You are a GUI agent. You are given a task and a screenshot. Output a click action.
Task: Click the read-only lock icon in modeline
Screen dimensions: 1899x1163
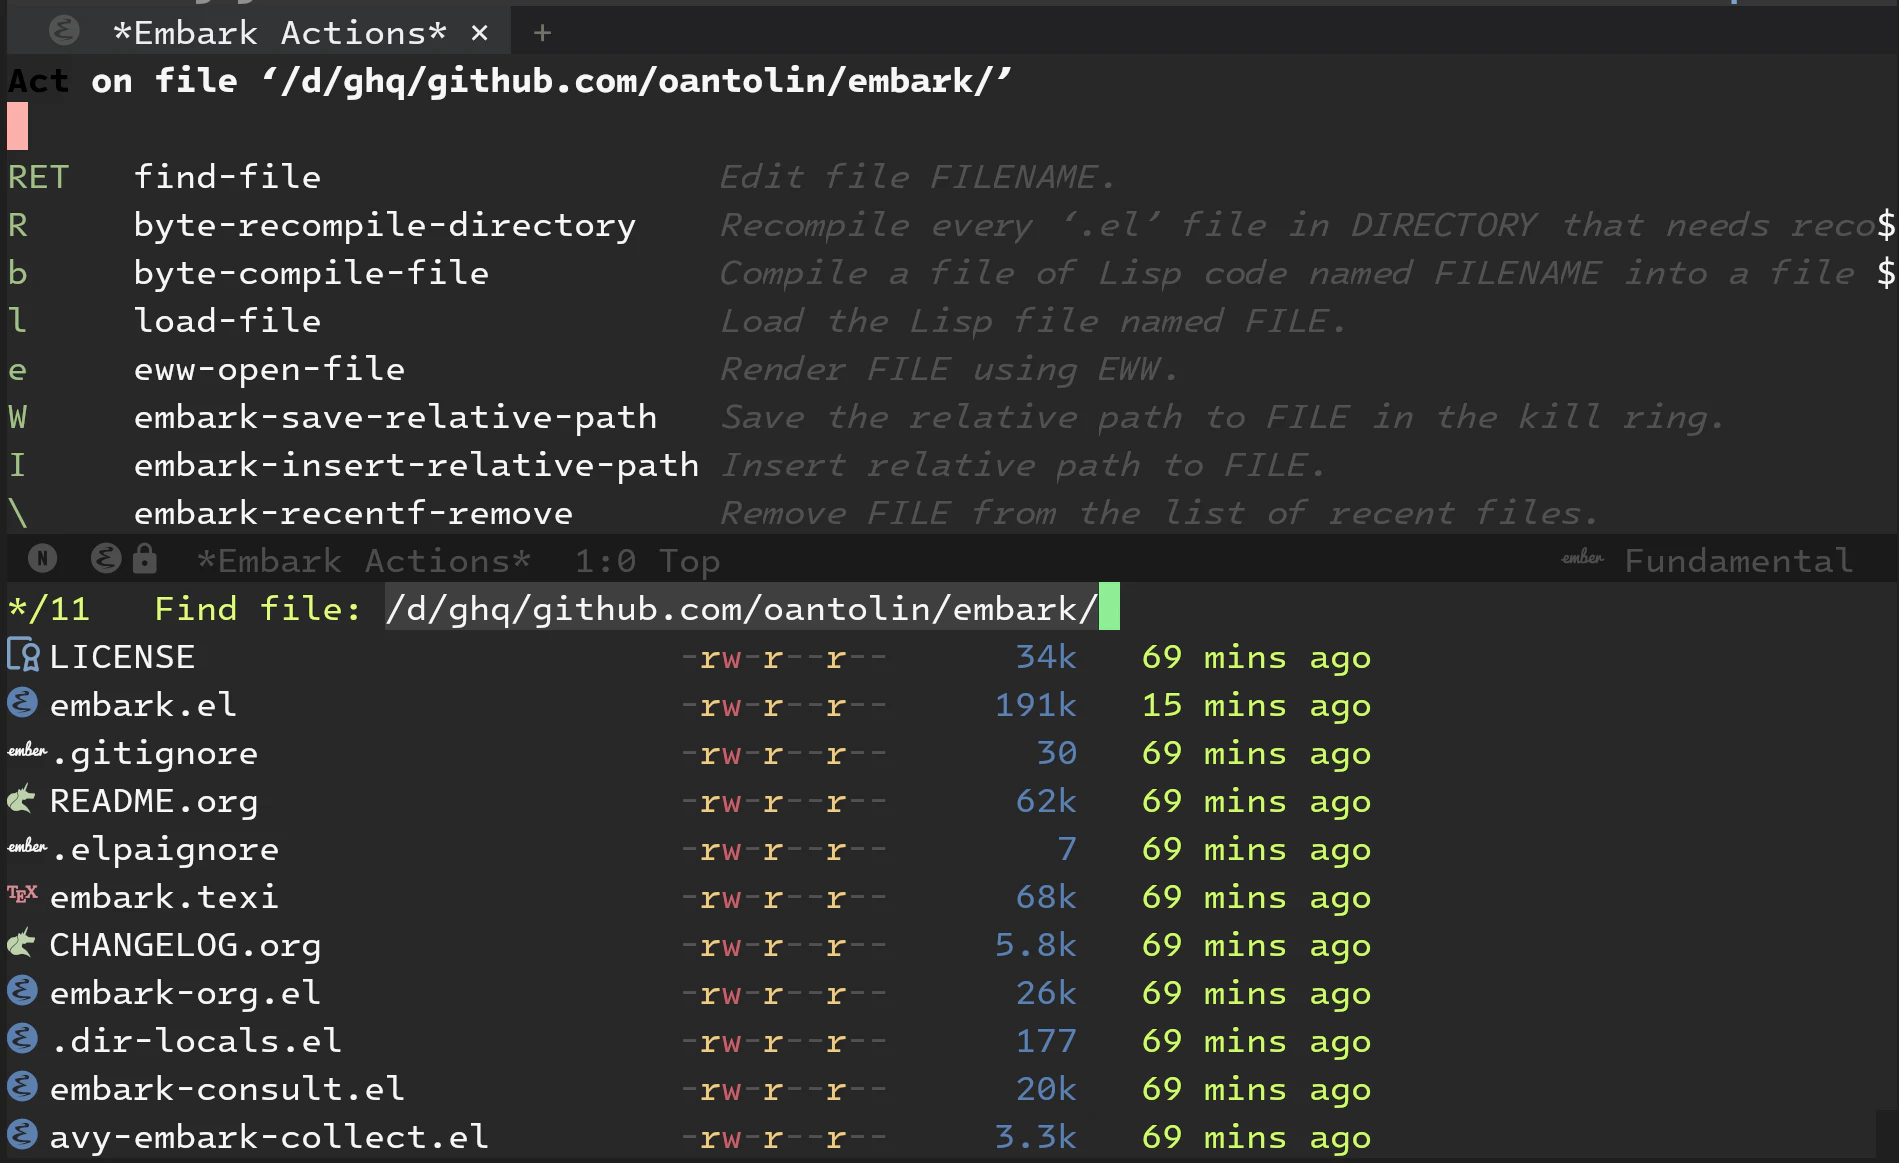coord(145,558)
